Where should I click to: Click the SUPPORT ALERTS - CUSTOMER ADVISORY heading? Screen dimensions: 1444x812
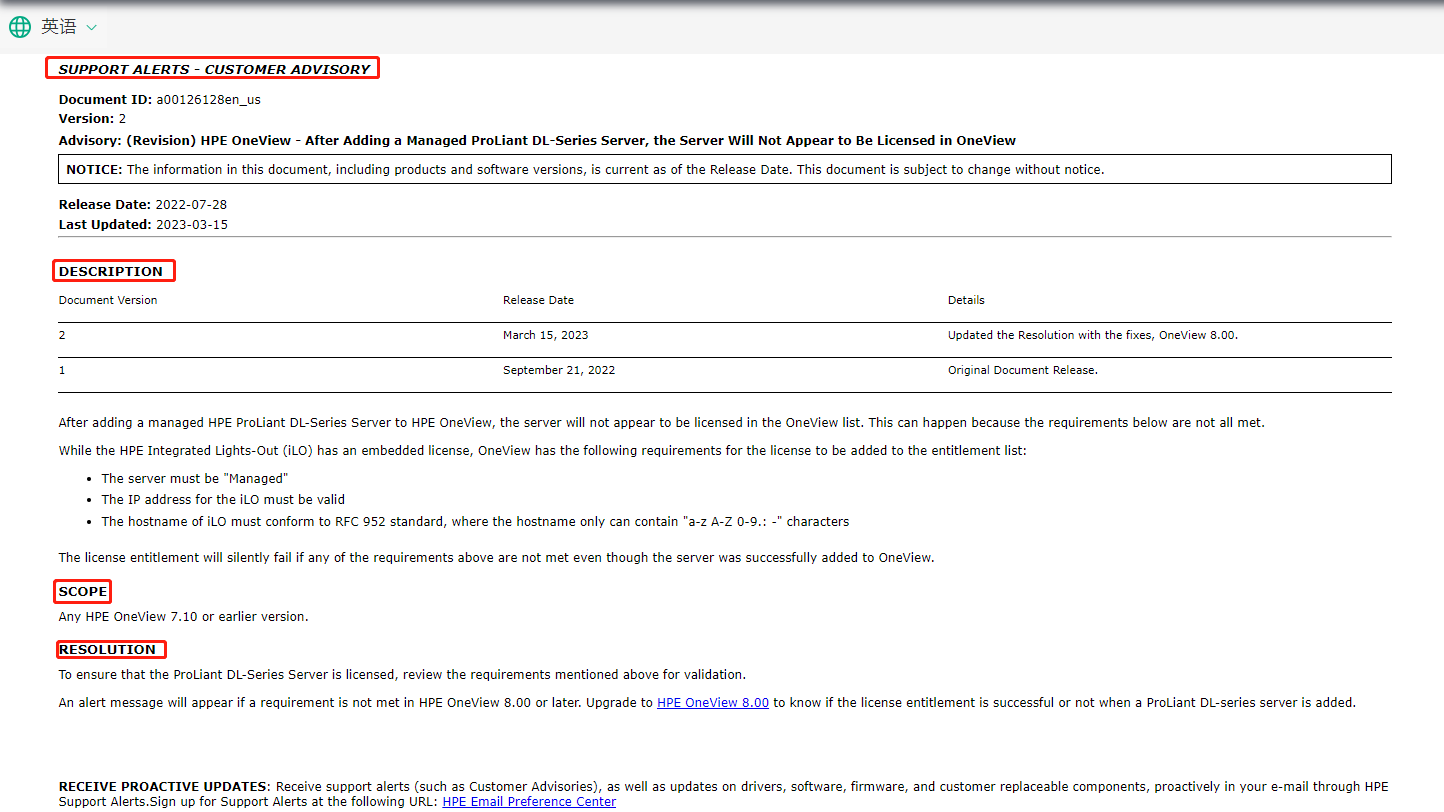(214, 70)
